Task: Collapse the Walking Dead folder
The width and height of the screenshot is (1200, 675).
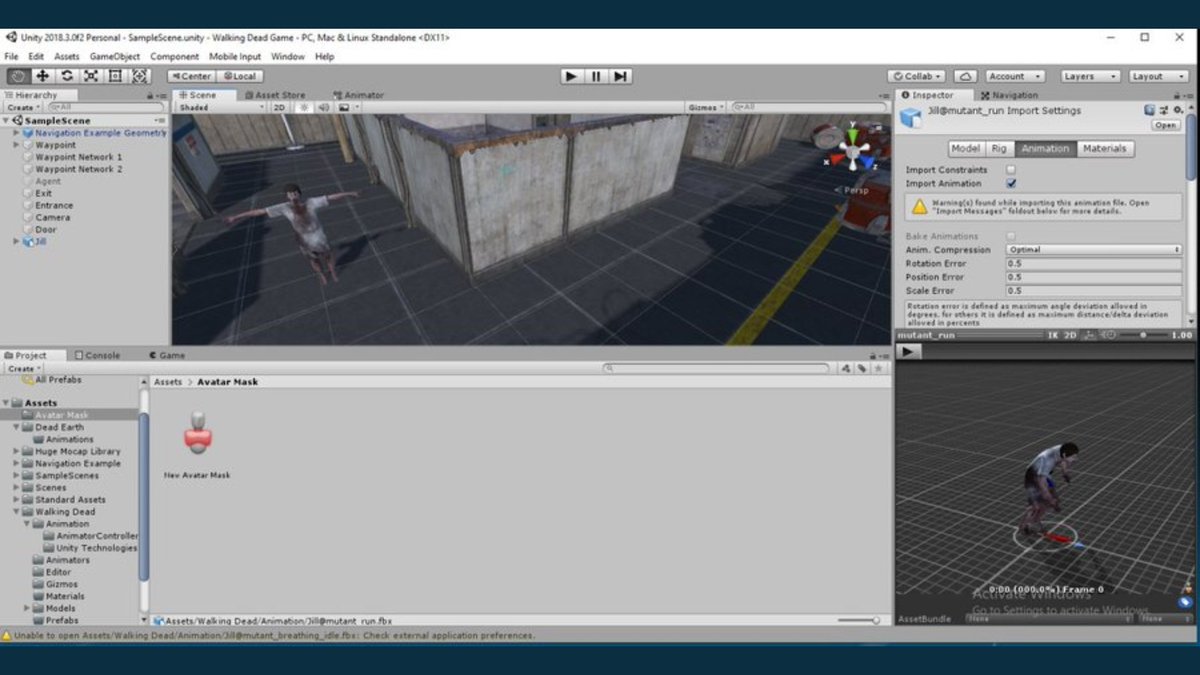Action: coord(16,512)
